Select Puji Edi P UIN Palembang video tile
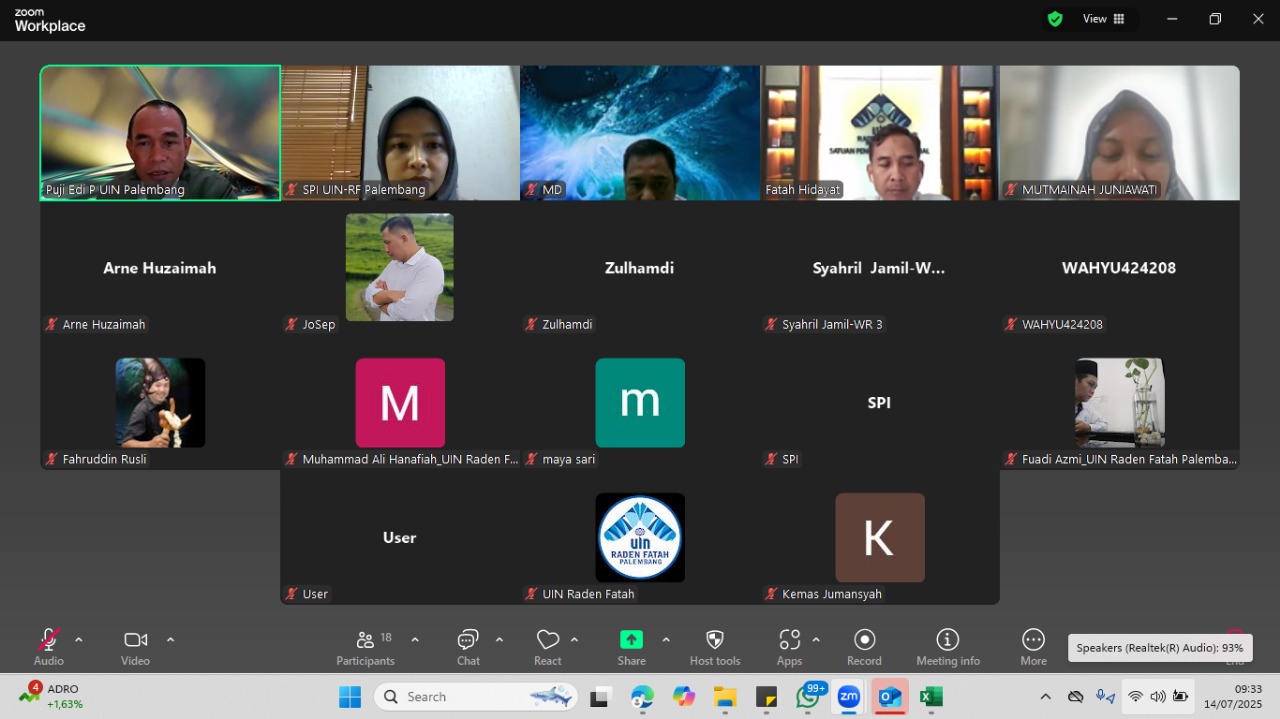The height and width of the screenshot is (719, 1280). coord(160,133)
